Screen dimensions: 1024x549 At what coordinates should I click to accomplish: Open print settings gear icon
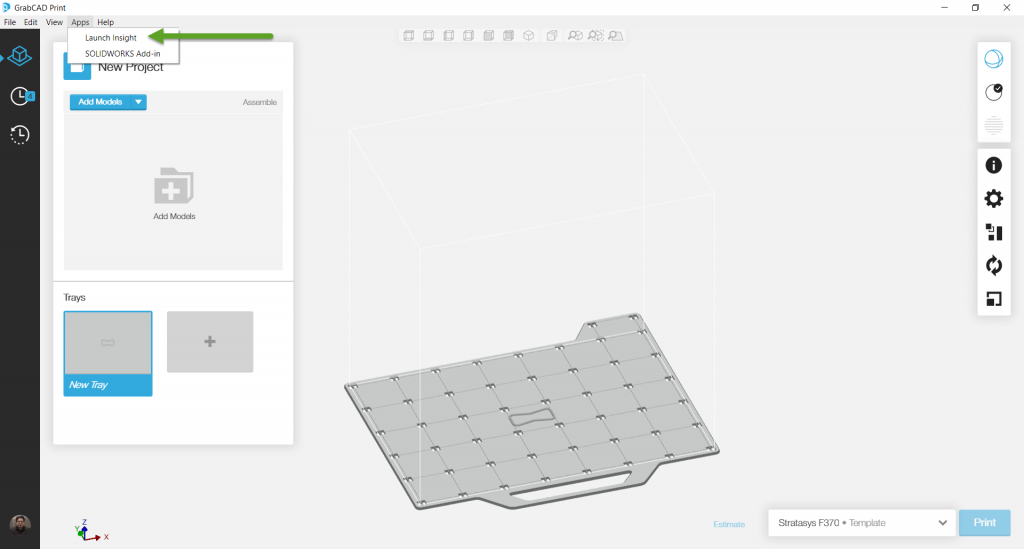[994, 199]
